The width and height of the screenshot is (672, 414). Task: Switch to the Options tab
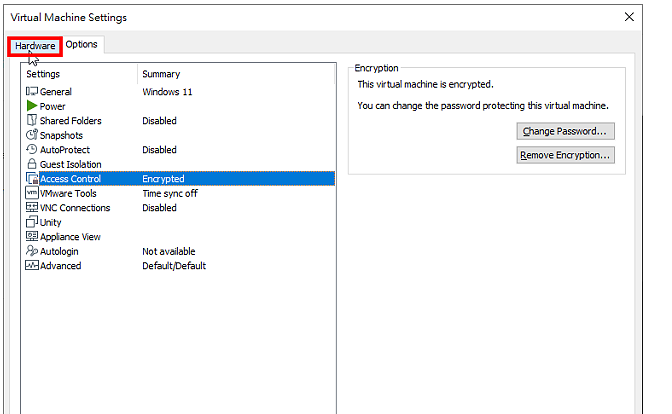[x=81, y=45]
